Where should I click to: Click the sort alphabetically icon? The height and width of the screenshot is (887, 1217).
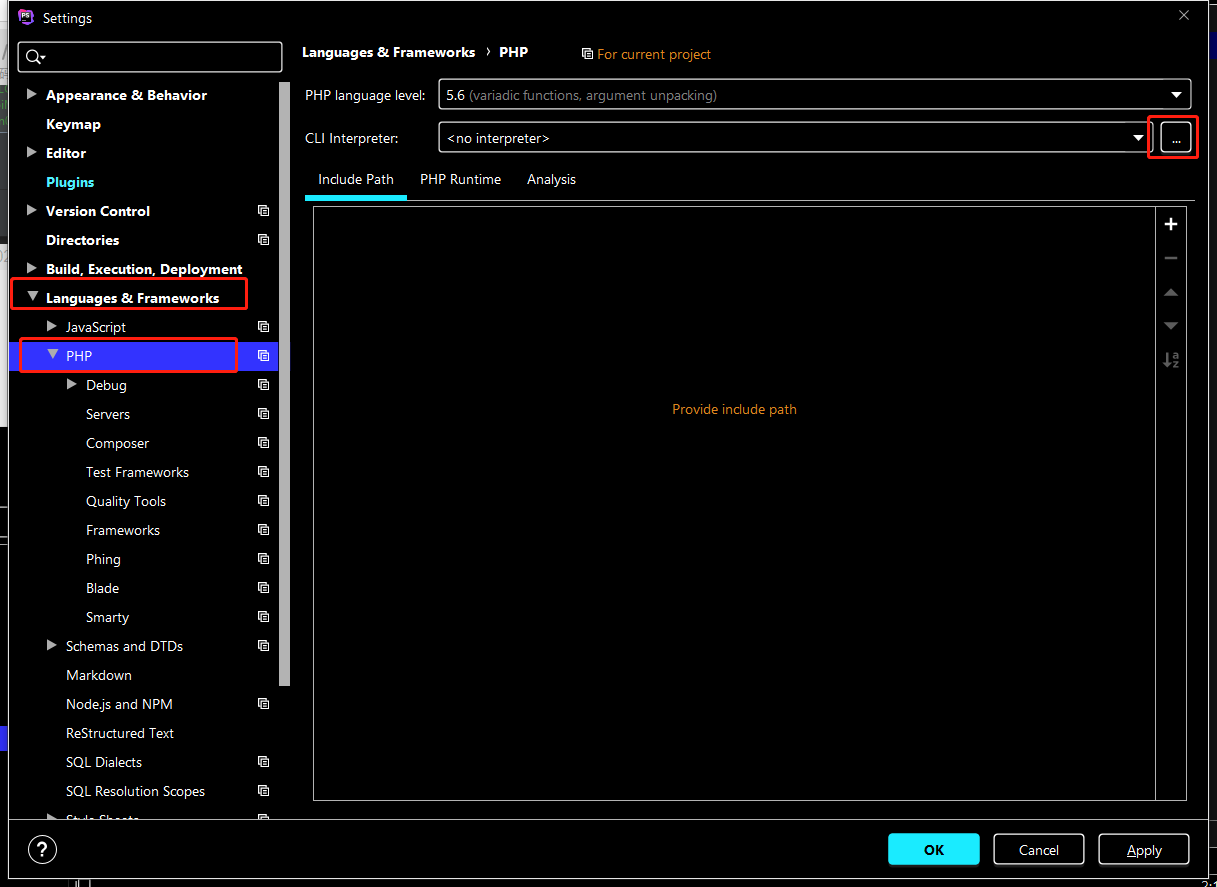1171,360
